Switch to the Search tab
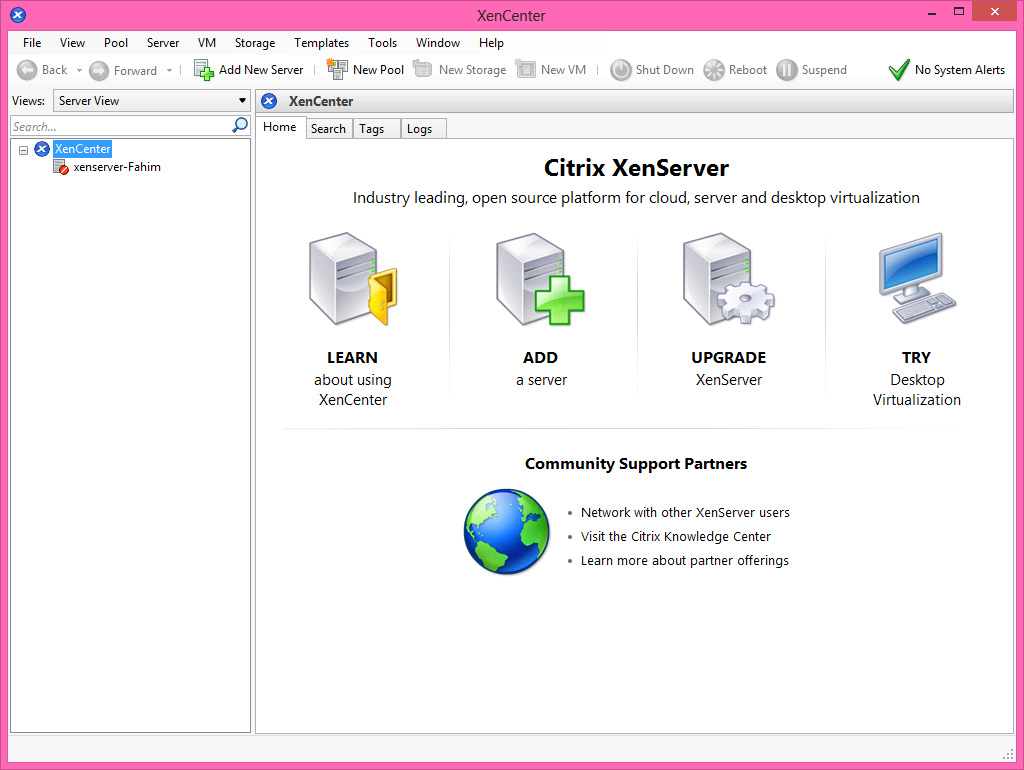 328,129
